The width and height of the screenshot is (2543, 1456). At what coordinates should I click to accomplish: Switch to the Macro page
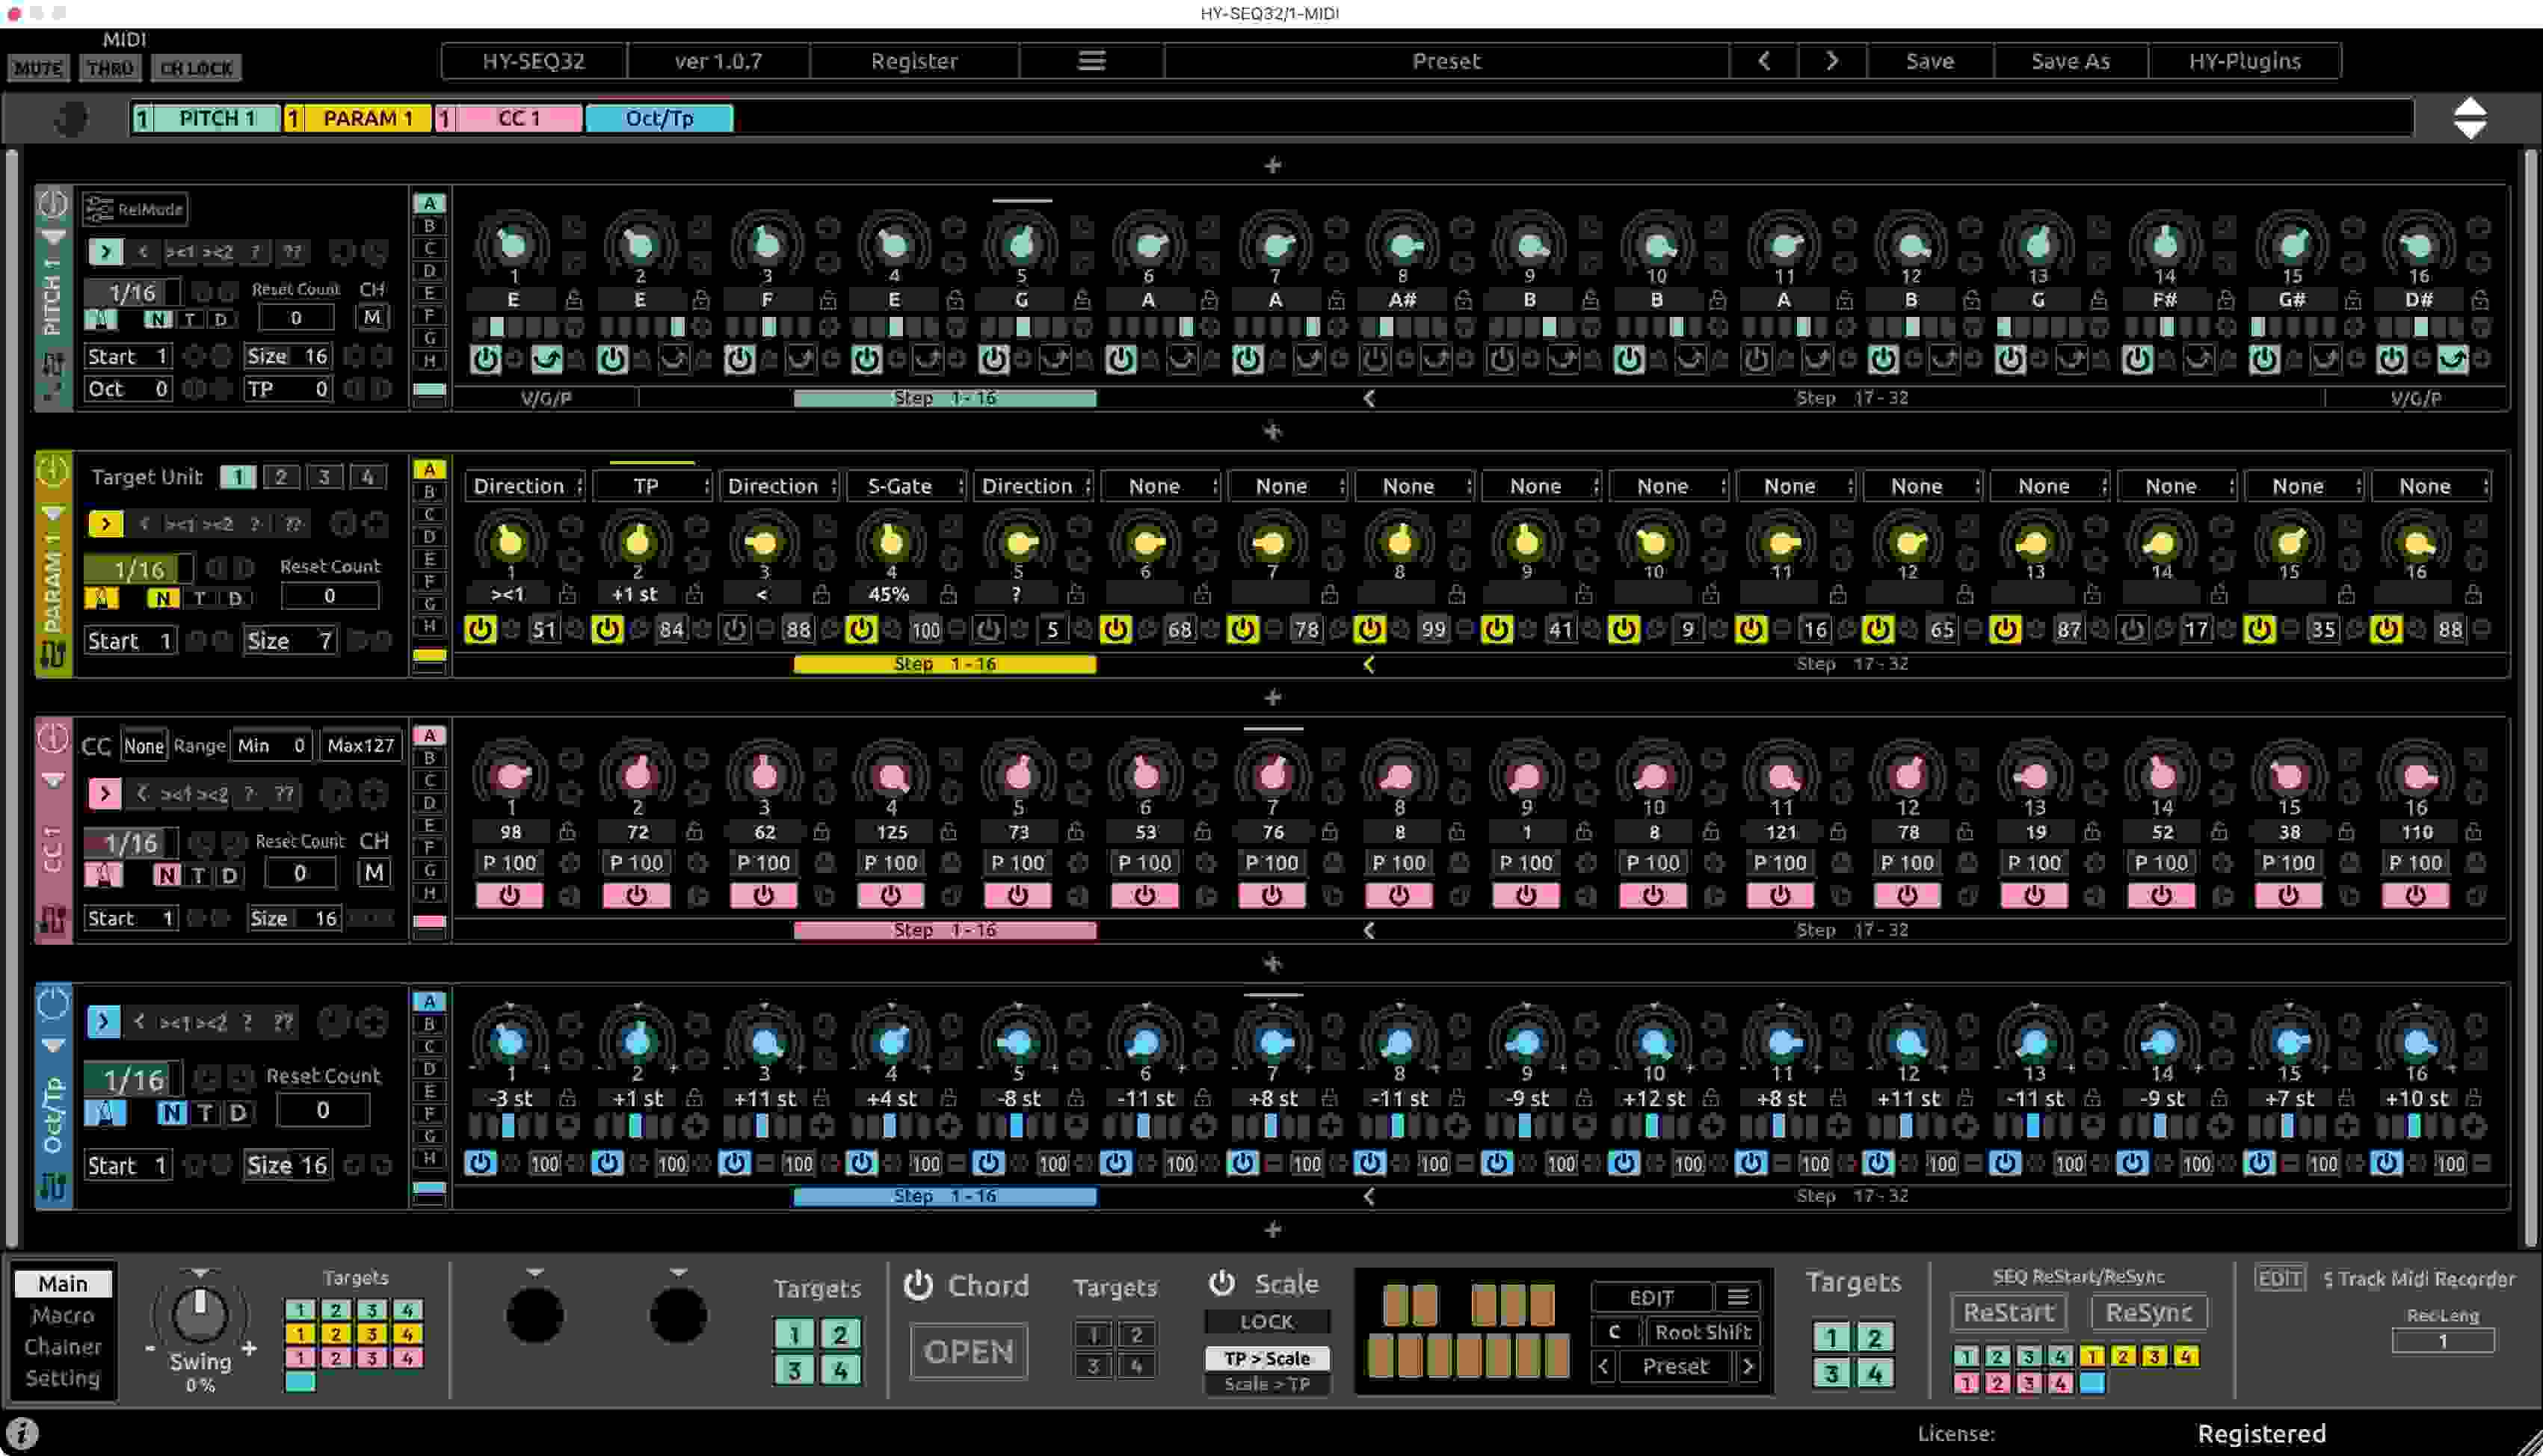(x=62, y=1315)
